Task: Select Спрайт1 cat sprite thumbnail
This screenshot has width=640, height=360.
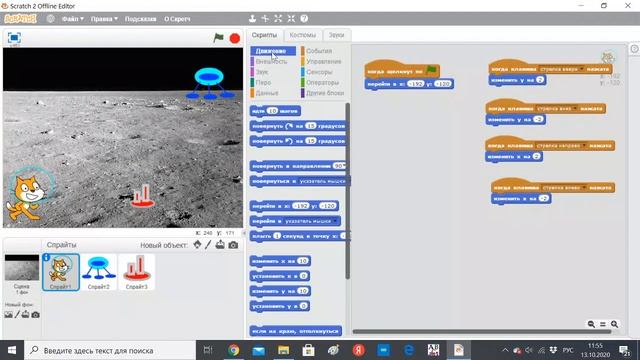Action: 61,272
